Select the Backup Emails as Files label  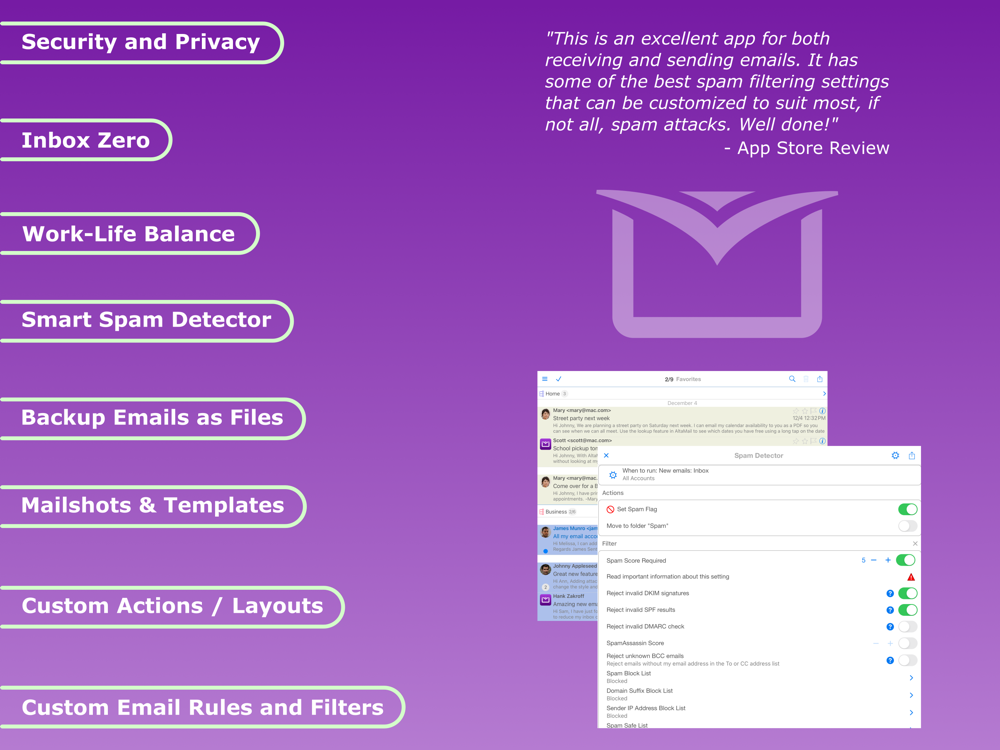pyautogui.click(x=152, y=418)
